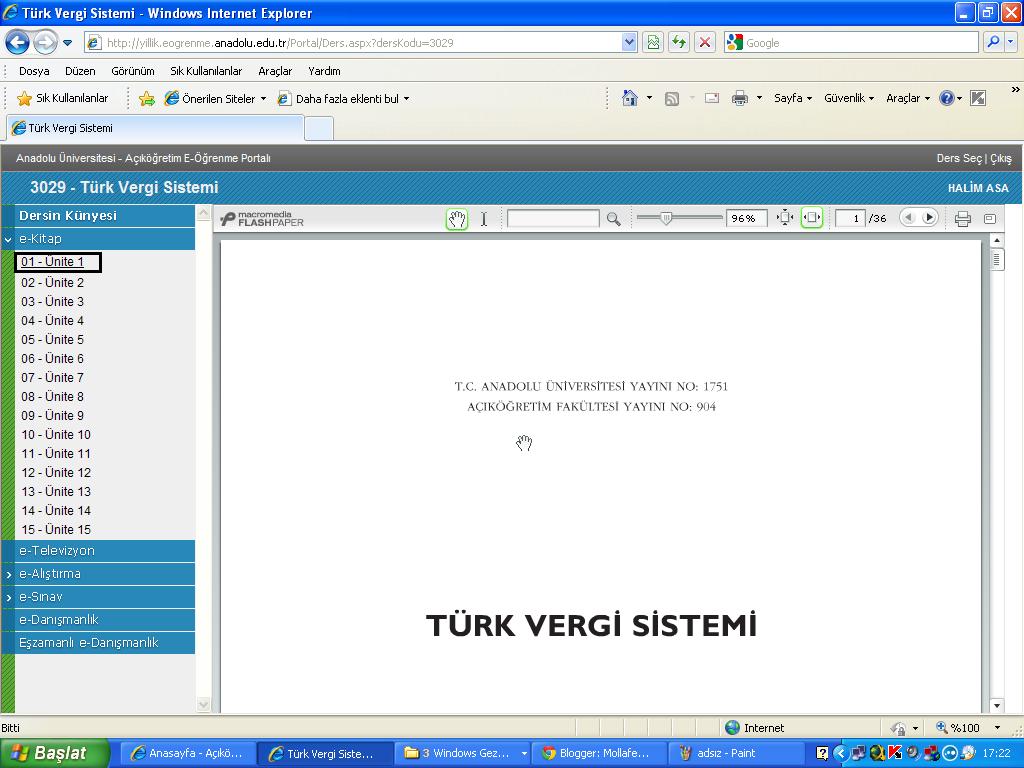Stop loading with the red X icon
Screen dimensions: 1024x768
click(x=705, y=42)
